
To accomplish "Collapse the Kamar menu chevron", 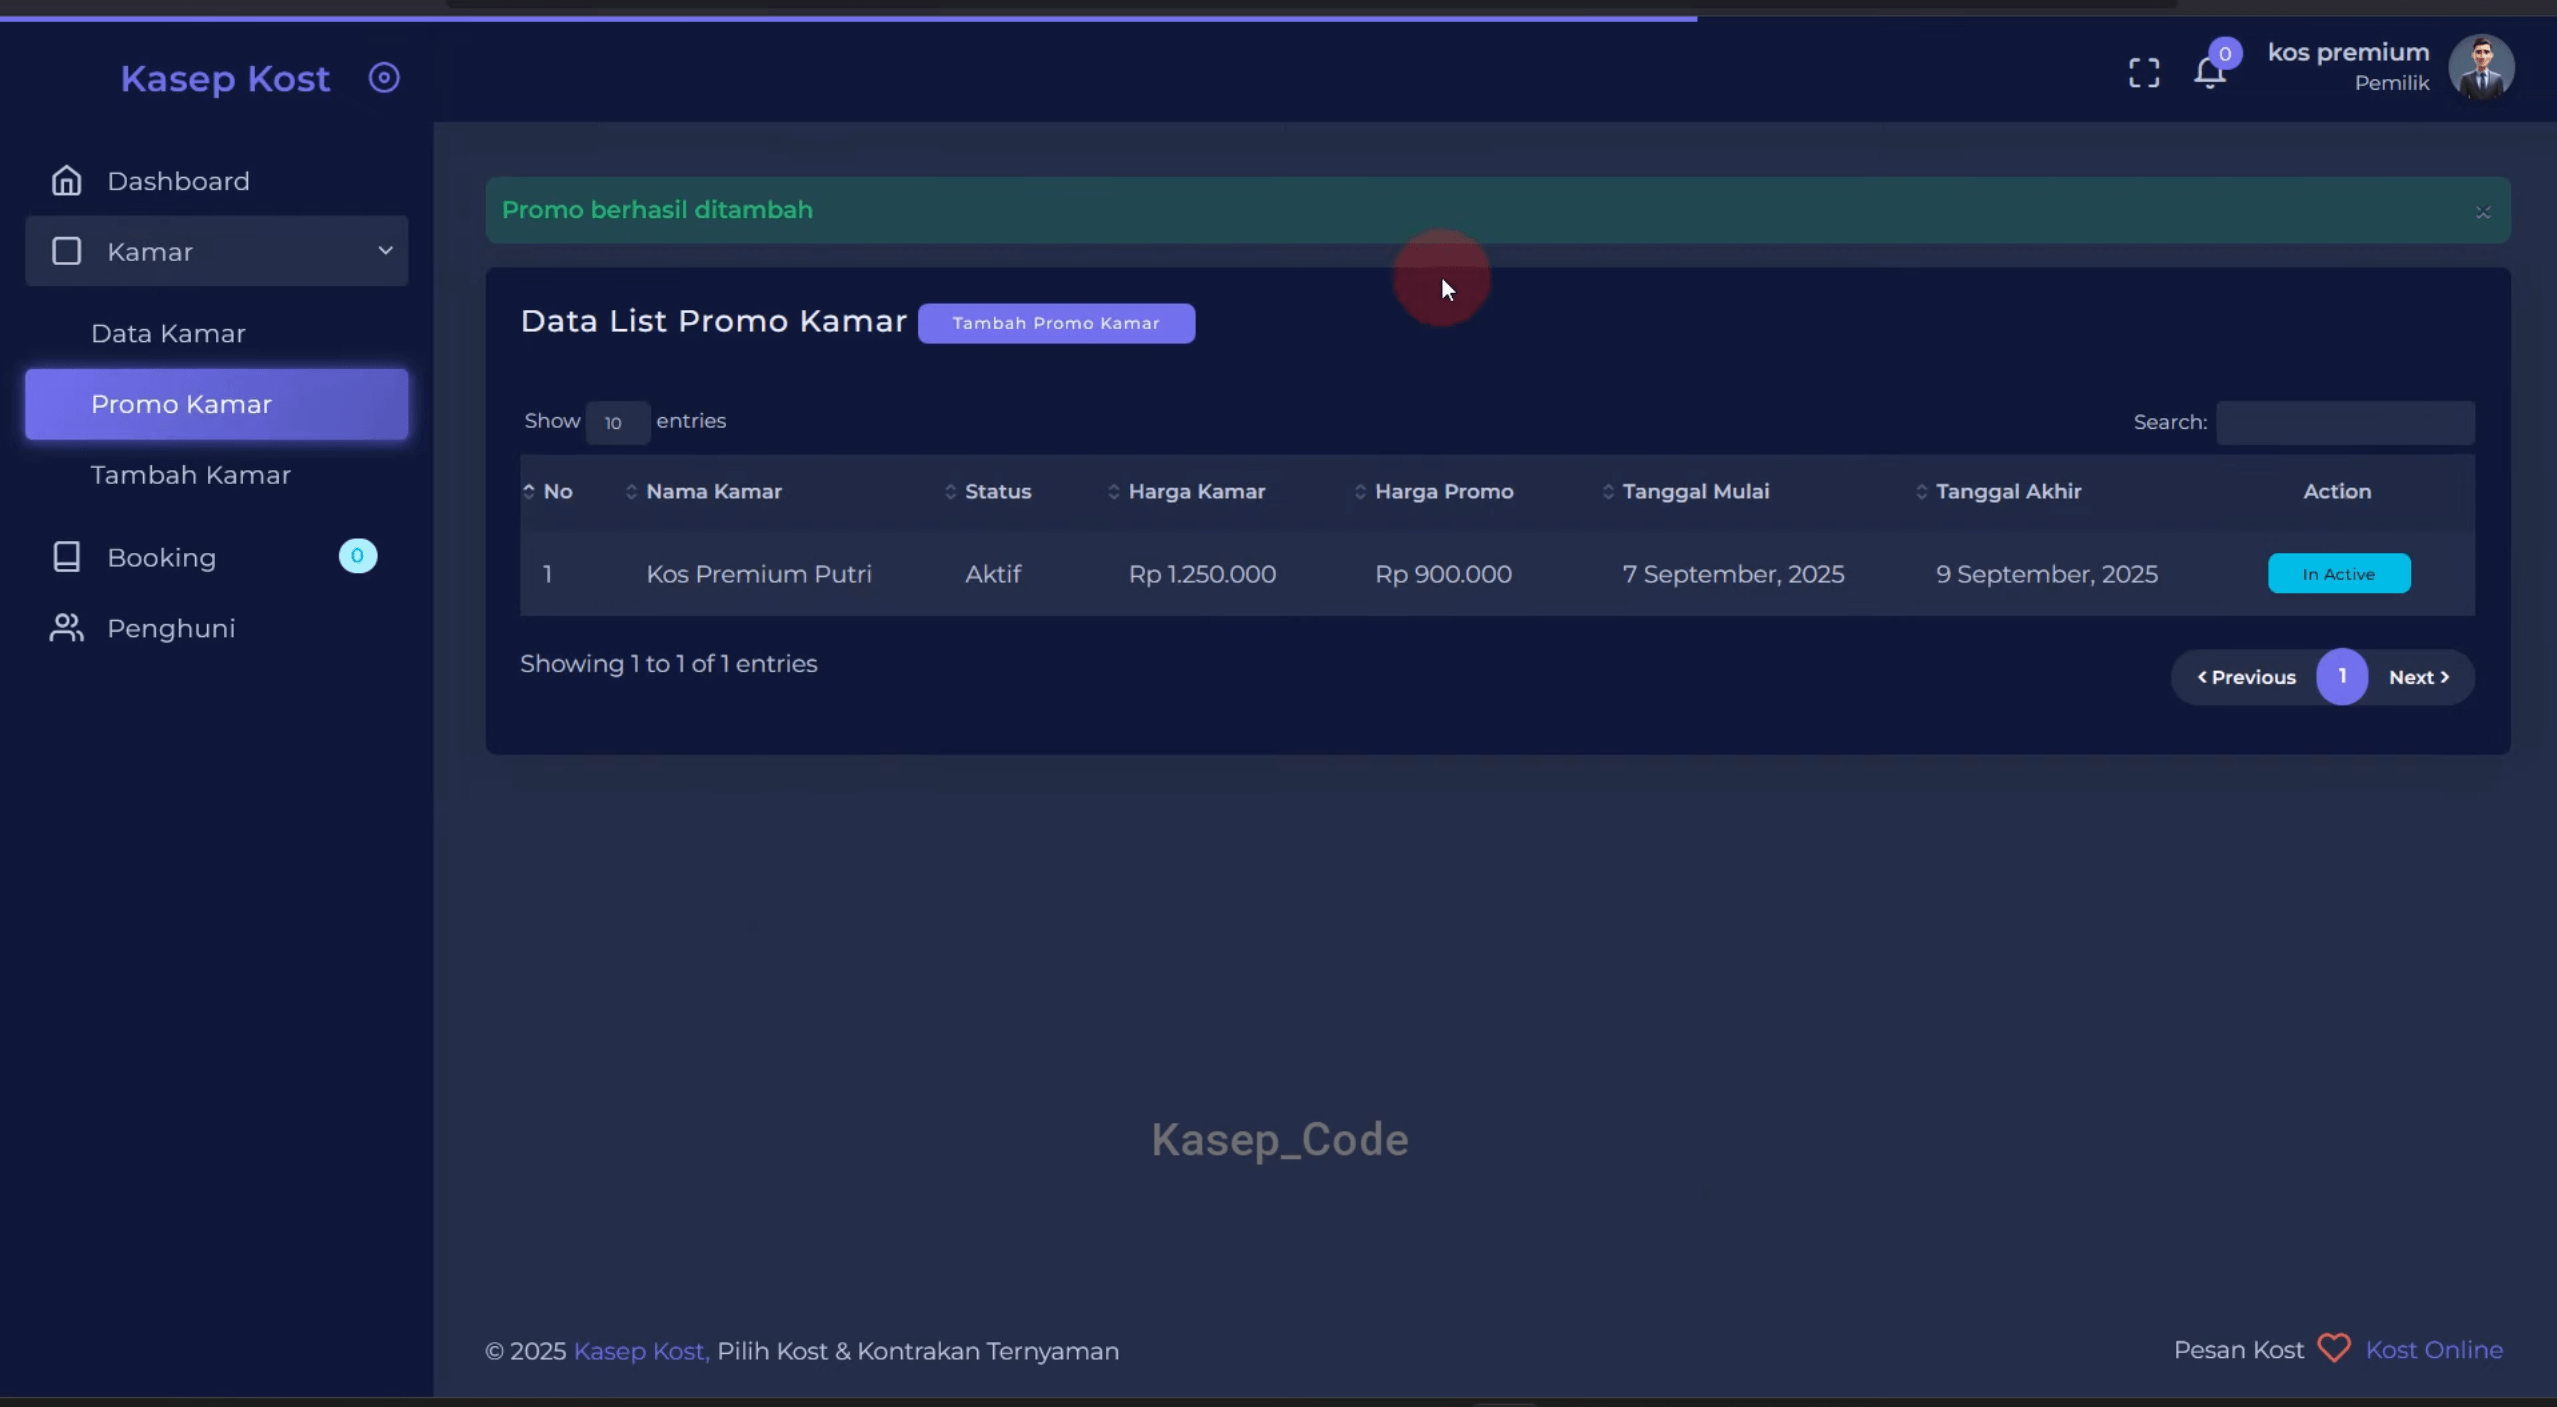I will point(385,251).
